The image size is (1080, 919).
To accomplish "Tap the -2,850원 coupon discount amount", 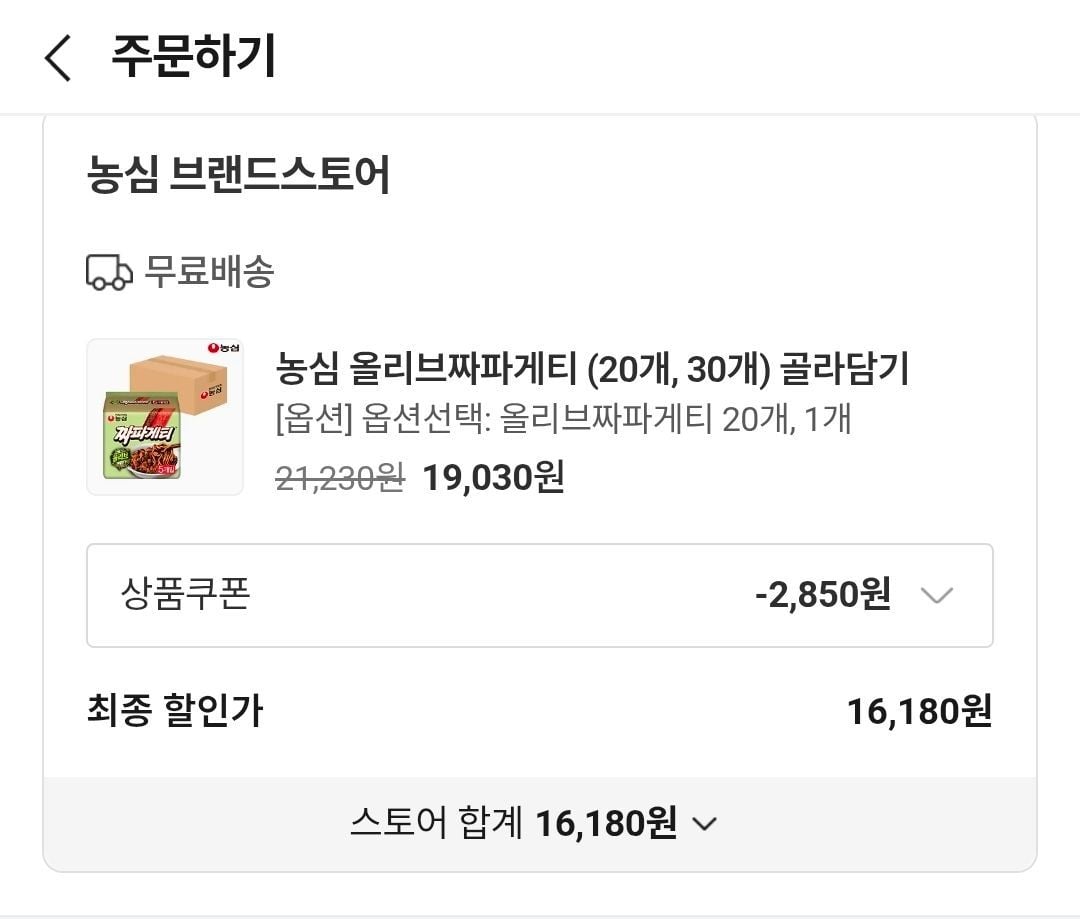I will (x=823, y=595).
